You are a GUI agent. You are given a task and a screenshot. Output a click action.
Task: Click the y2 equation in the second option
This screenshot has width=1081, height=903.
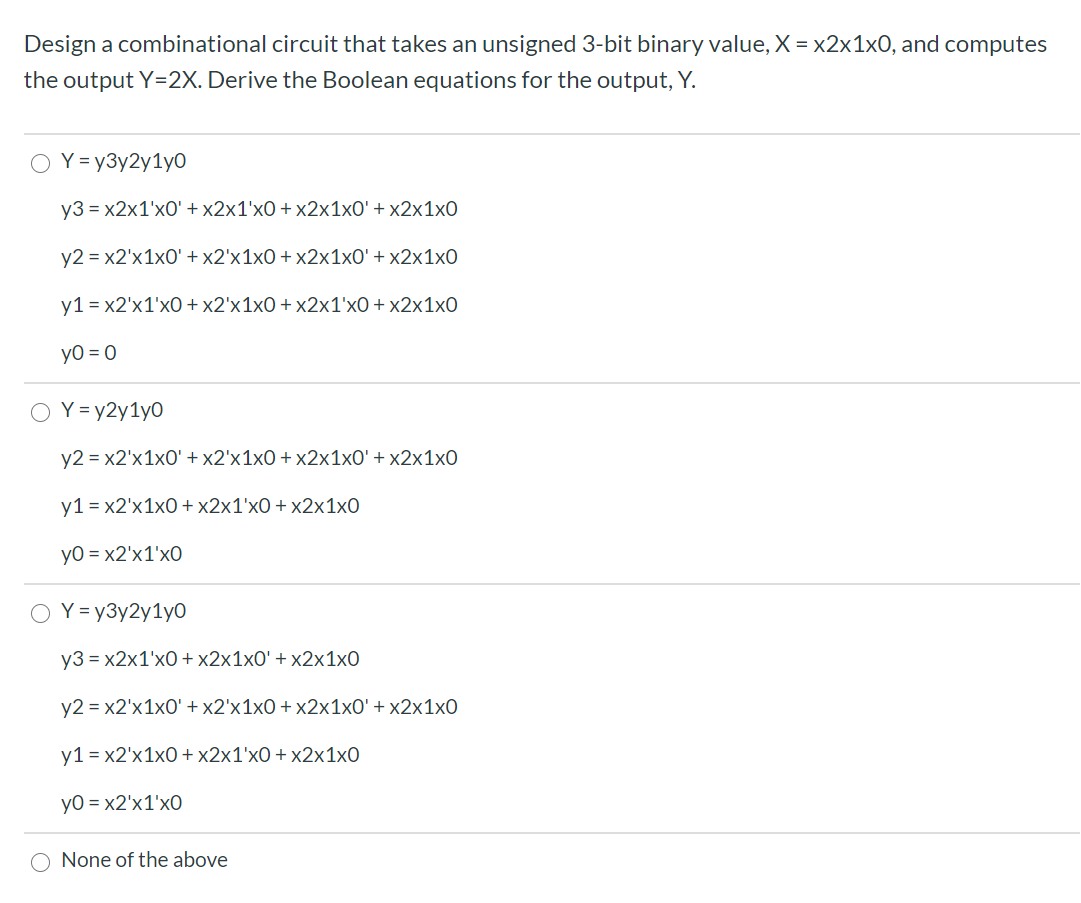[x=259, y=458]
